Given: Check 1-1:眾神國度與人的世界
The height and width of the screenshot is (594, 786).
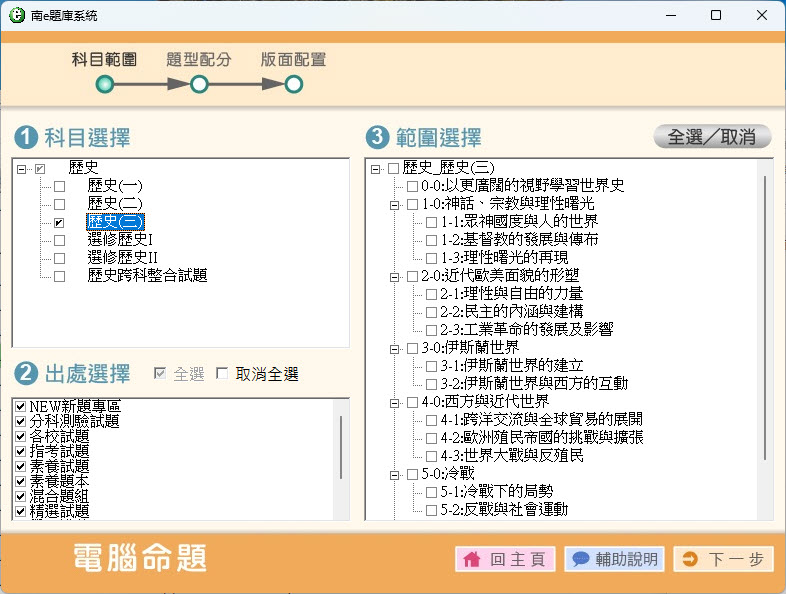Looking at the screenshot, I should [431, 222].
